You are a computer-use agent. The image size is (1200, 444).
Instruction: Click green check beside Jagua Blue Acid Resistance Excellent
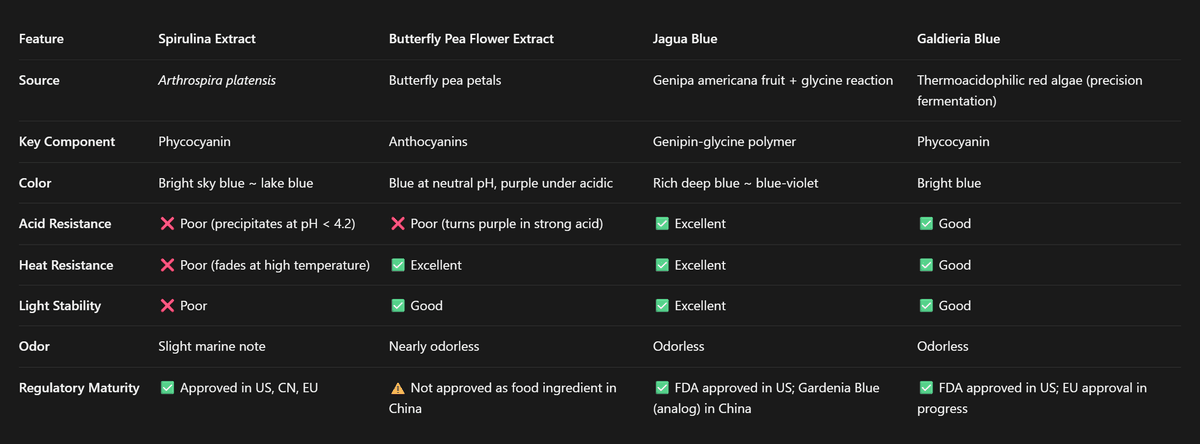(x=661, y=224)
